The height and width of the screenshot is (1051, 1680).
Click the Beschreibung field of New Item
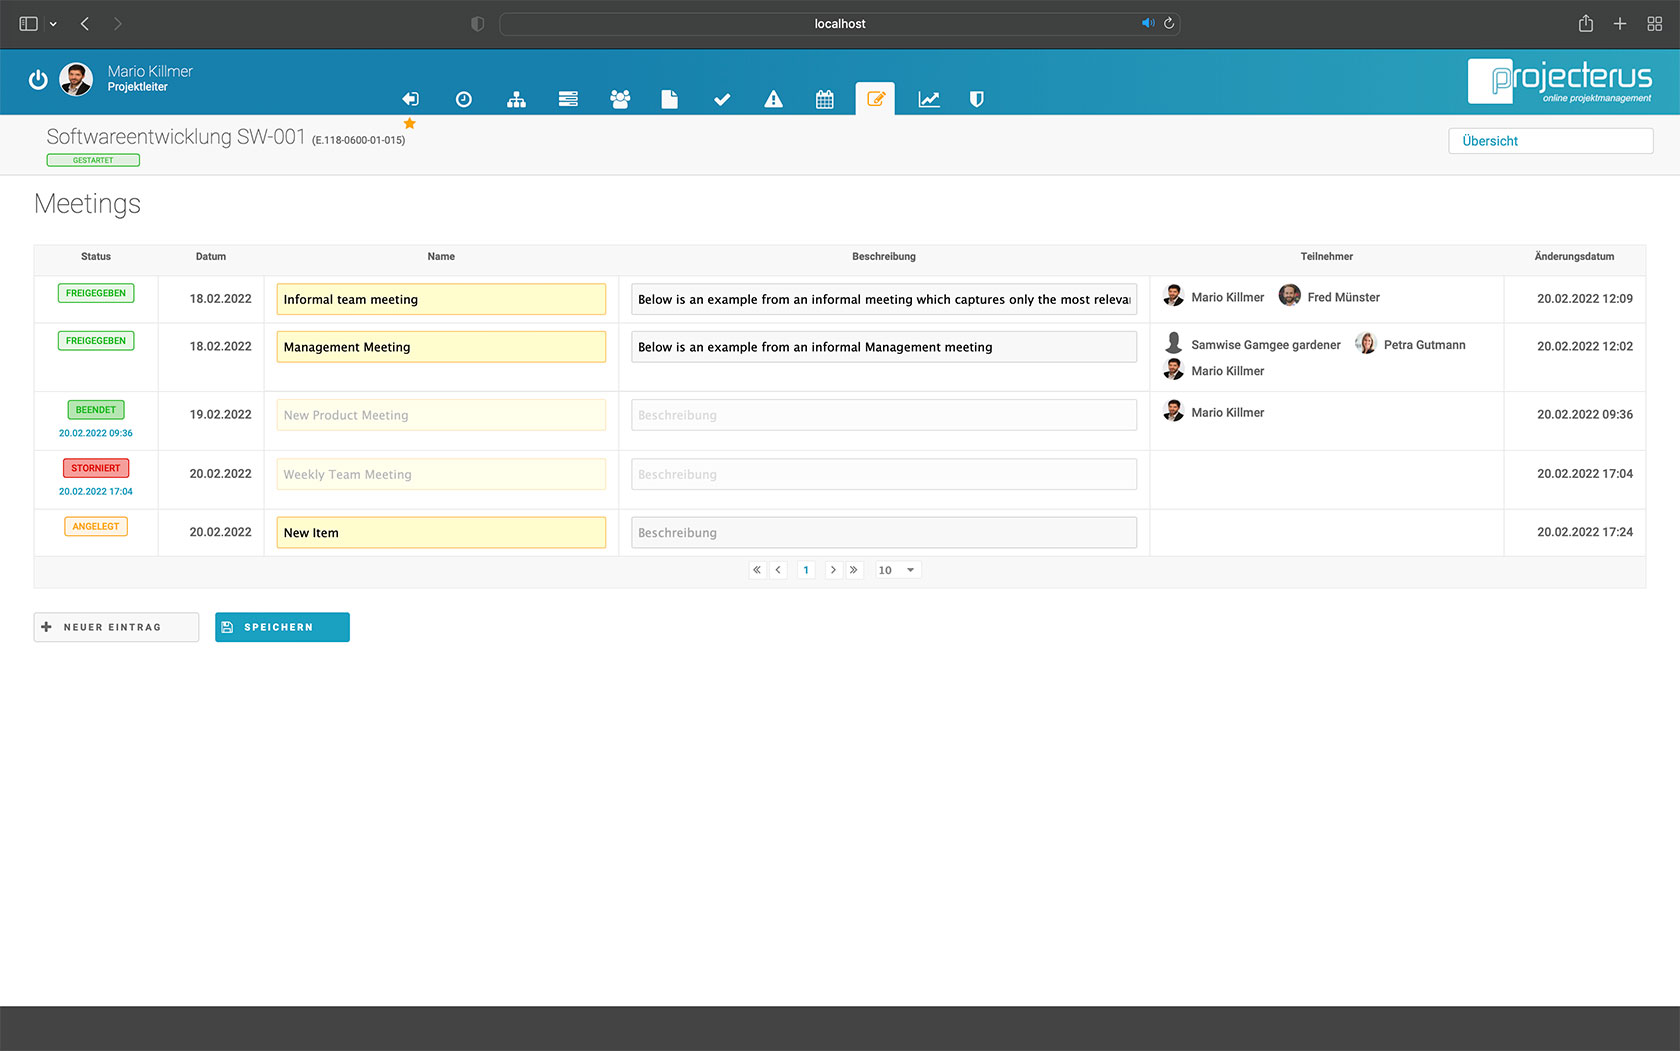coord(884,532)
